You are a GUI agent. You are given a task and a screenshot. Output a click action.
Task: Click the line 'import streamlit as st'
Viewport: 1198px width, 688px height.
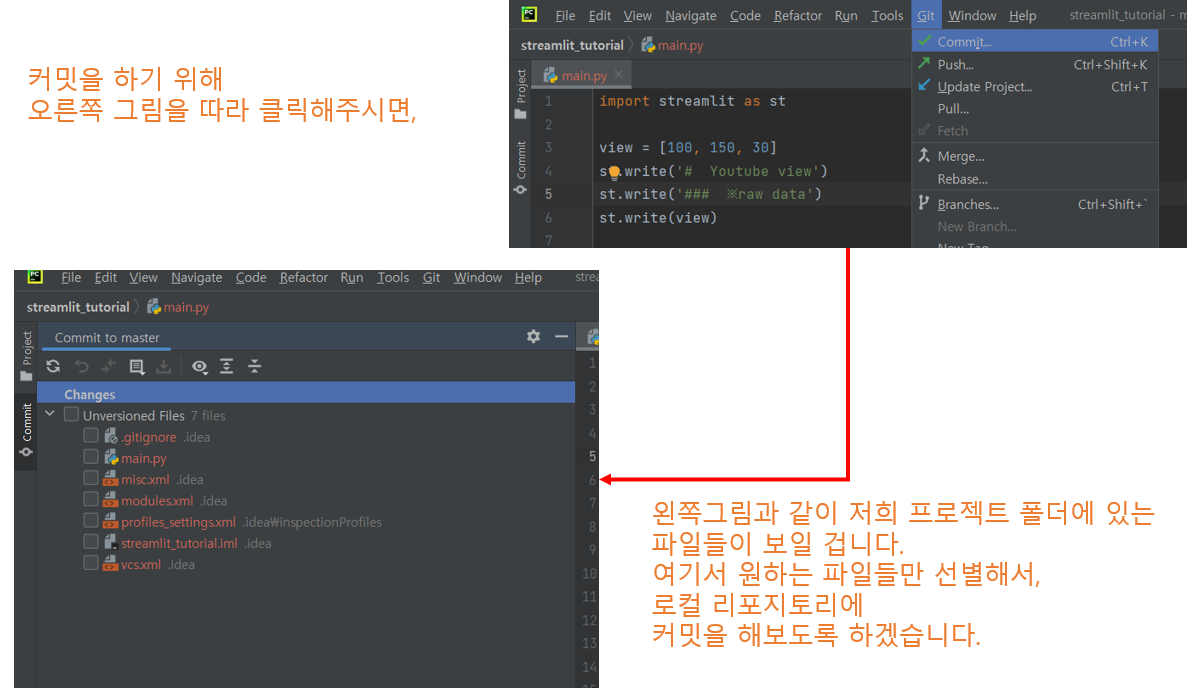coord(691,101)
